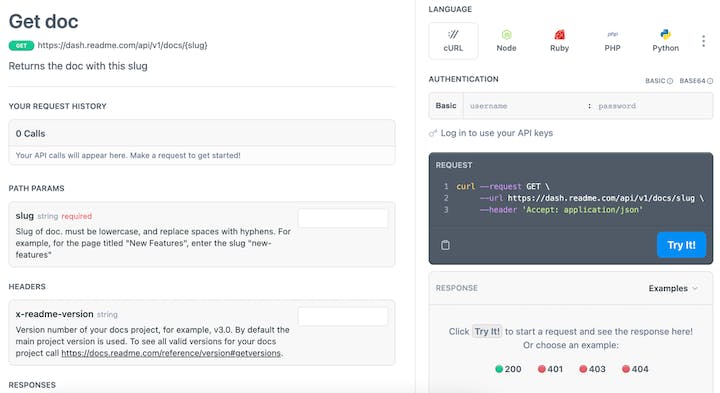
Task: Show the 404 response example
Action: pos(635,369)
